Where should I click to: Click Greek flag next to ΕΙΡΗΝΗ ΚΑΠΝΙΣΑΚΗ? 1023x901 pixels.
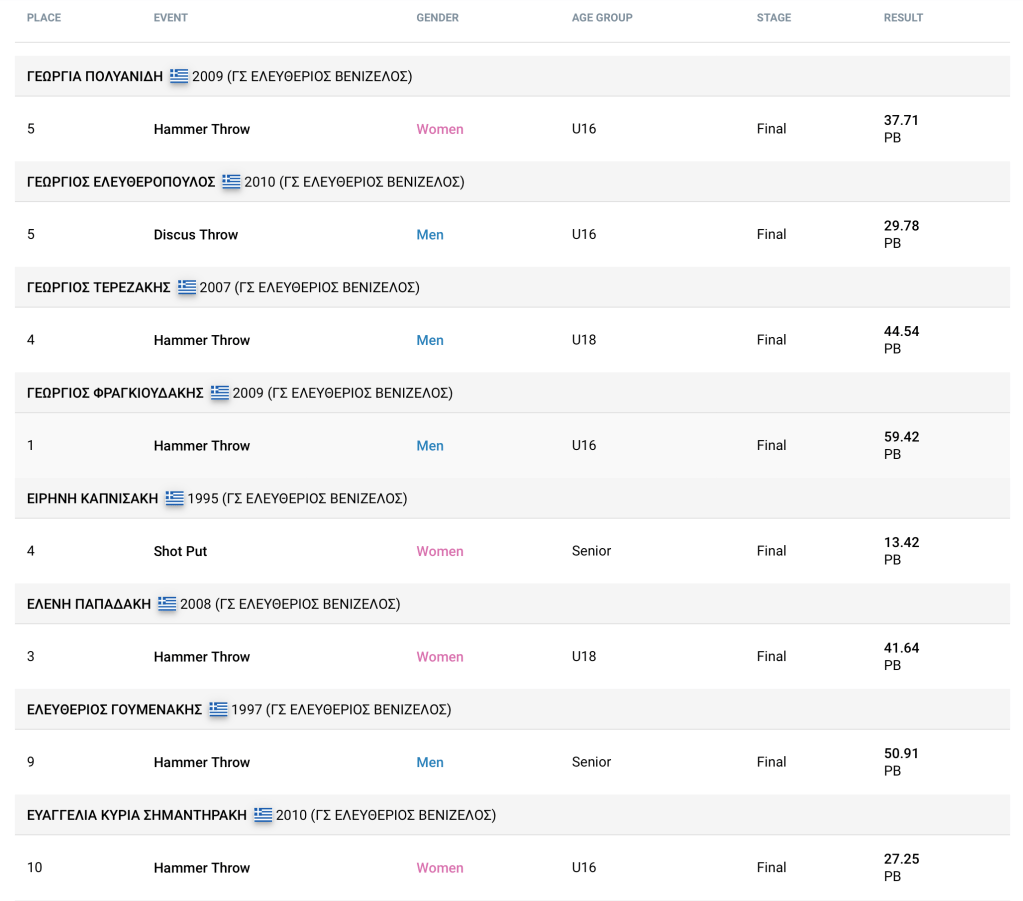point(175,498)
